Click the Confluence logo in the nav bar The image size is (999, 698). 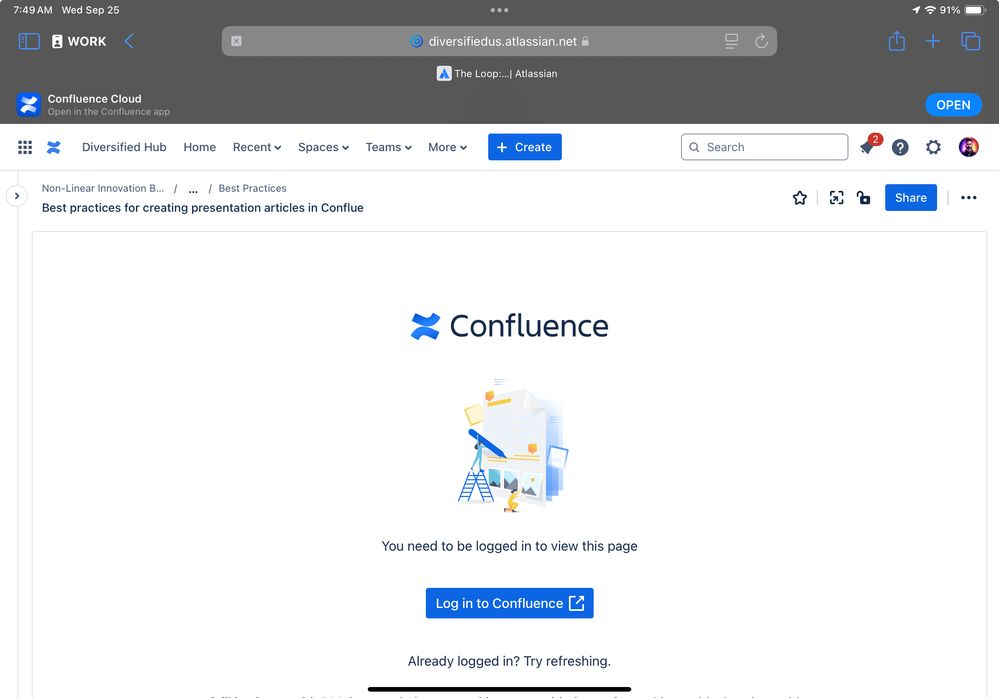point(54,147)
